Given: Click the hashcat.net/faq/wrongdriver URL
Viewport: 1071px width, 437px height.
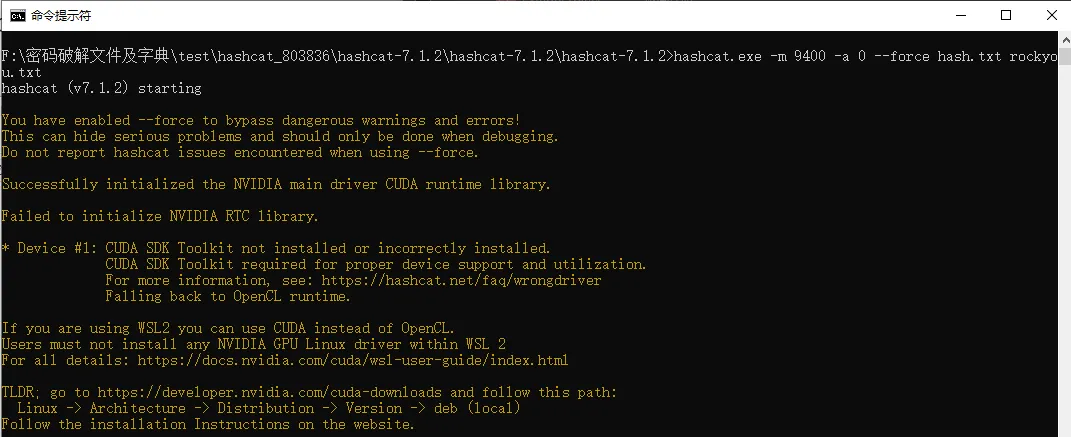Looking at the screenshot, I should [461, 280].
